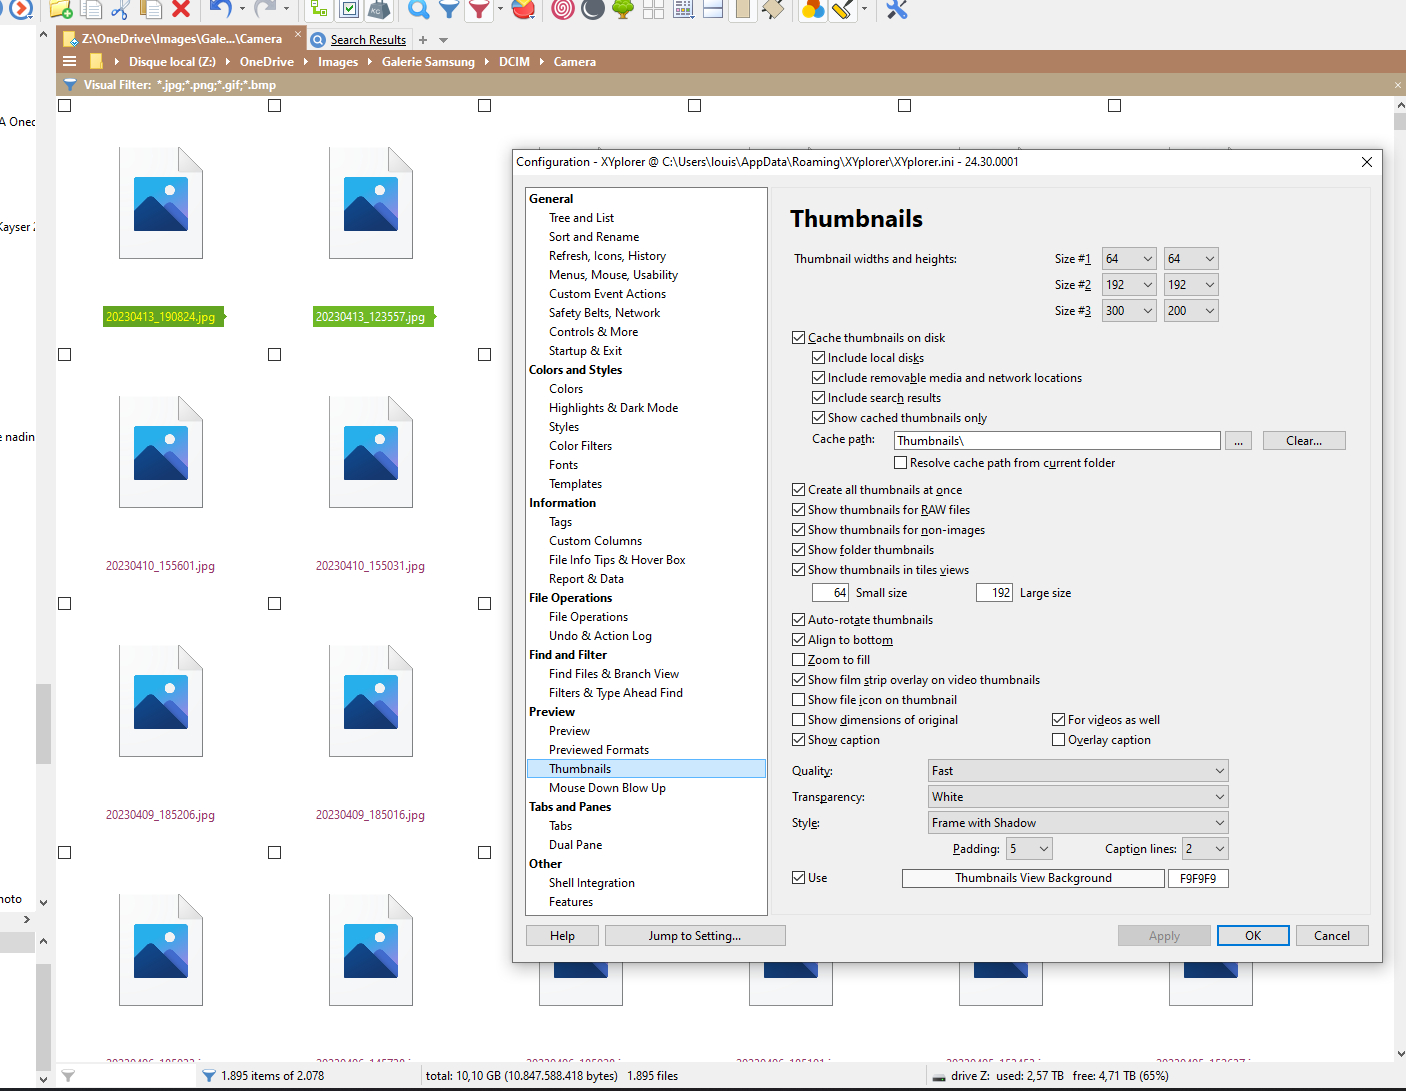The image size is (1406, 1091).
Task: Click the weight properties icon
Action: point(379,9)
